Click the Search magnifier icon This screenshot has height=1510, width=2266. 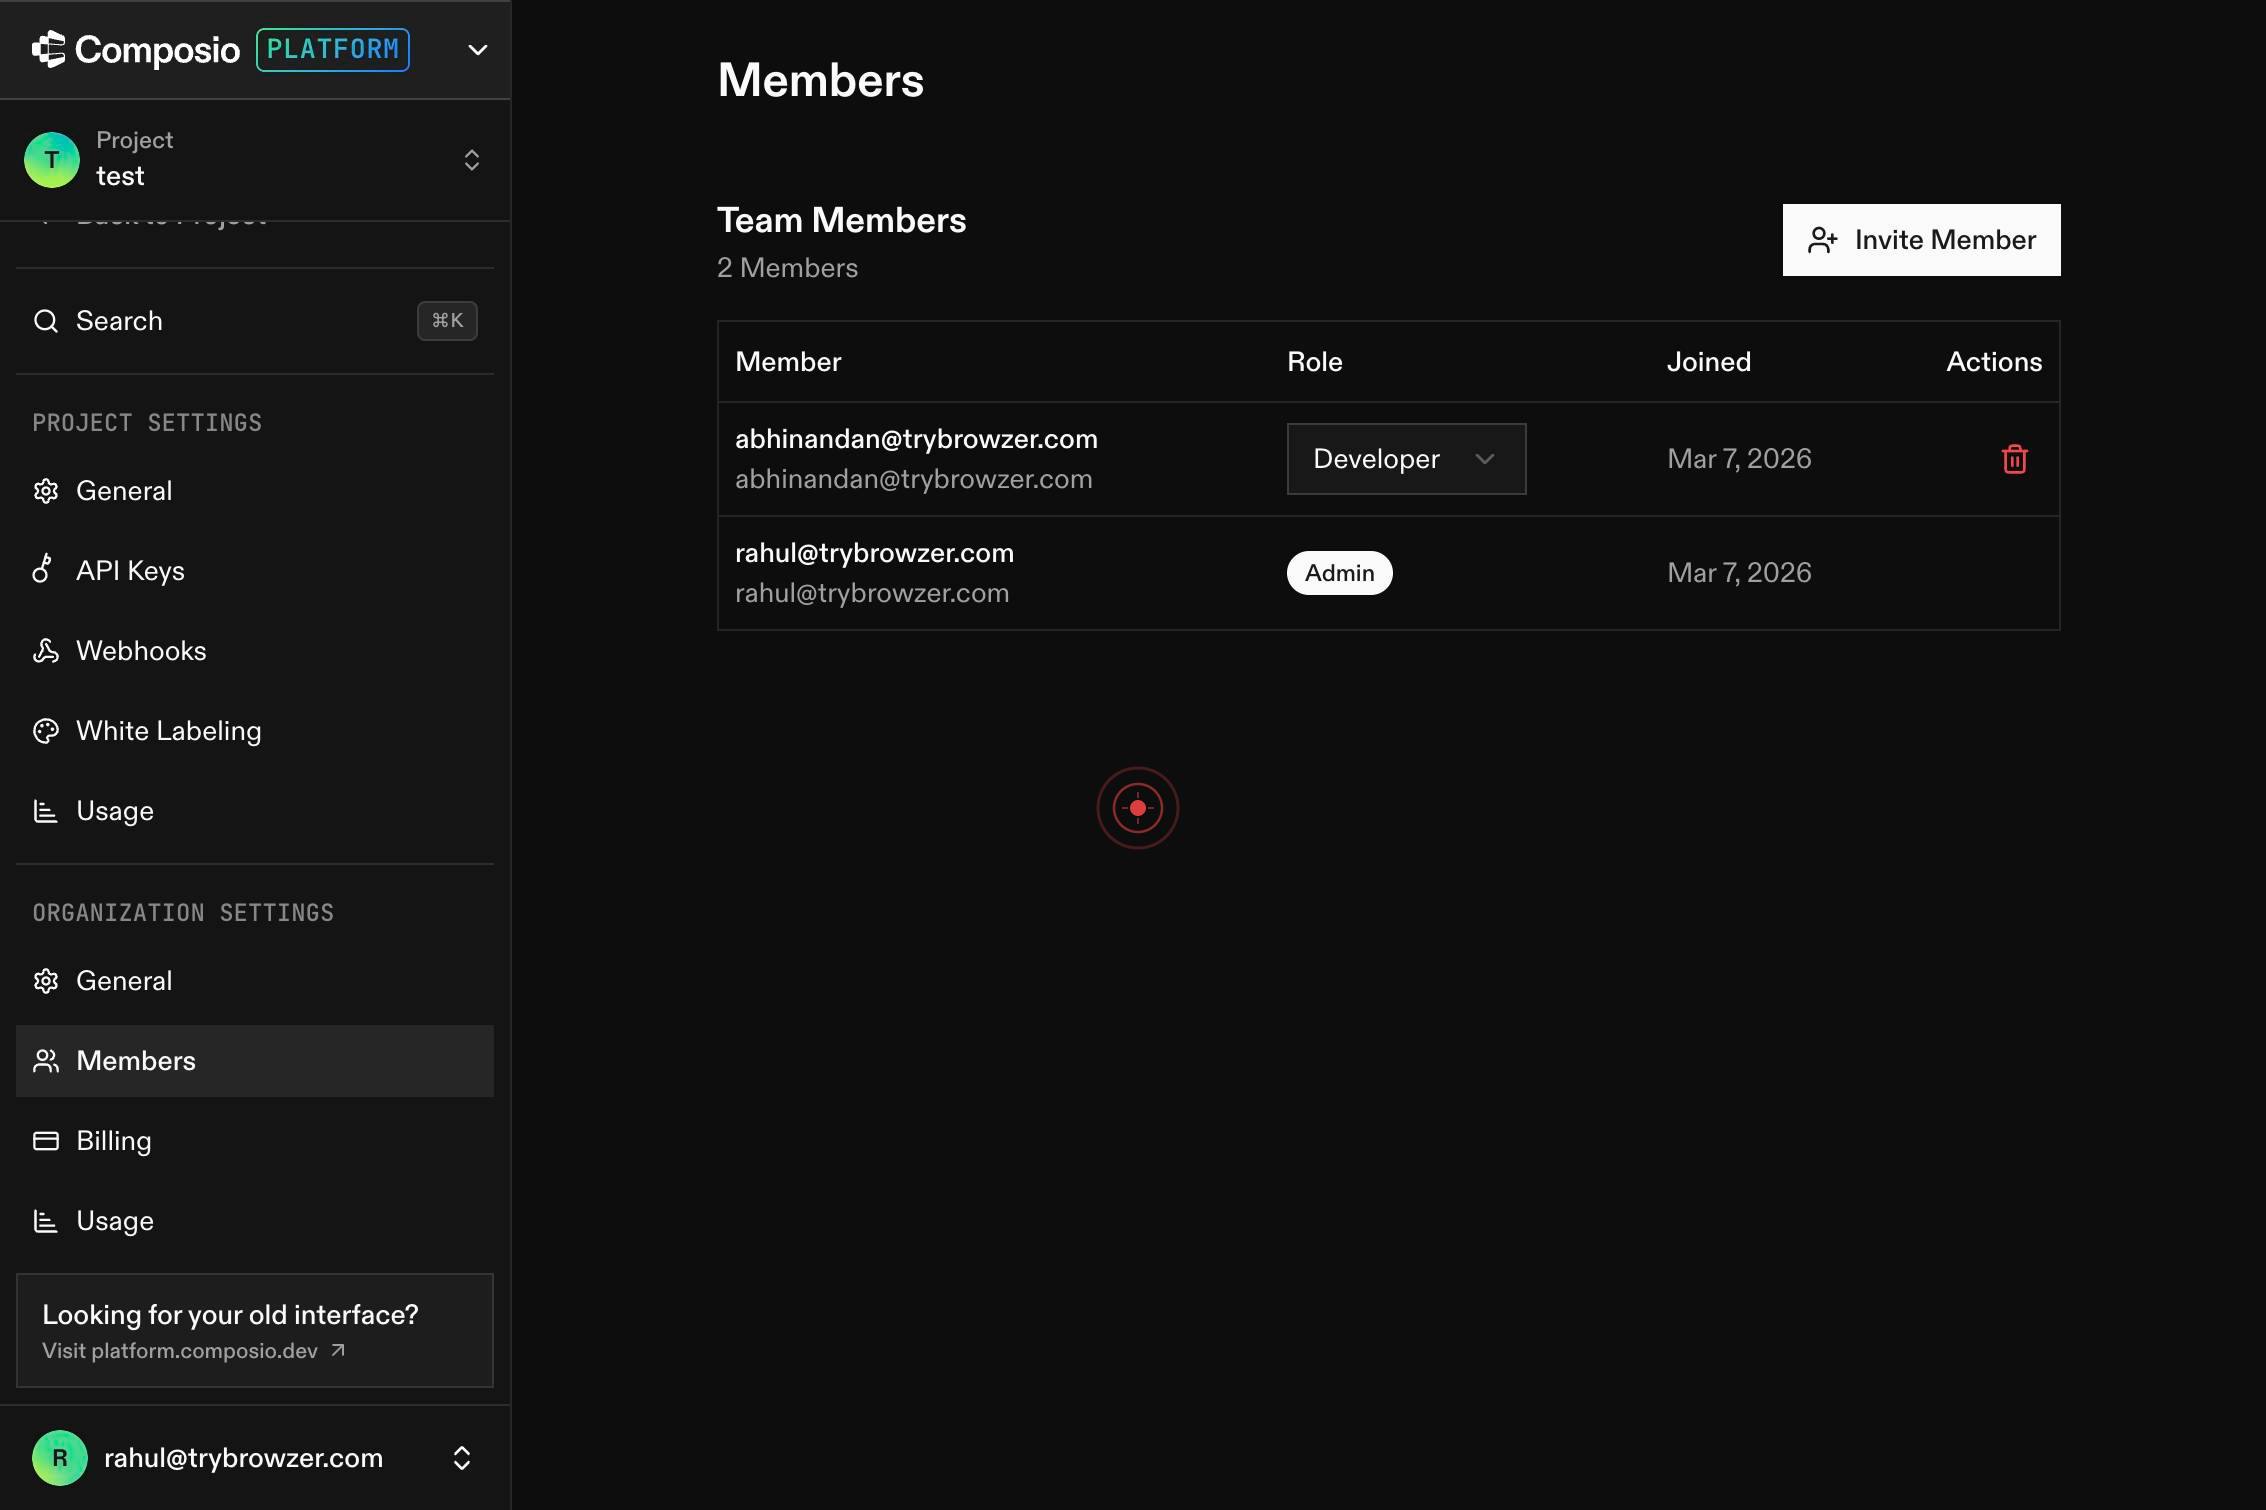point(45,320)
